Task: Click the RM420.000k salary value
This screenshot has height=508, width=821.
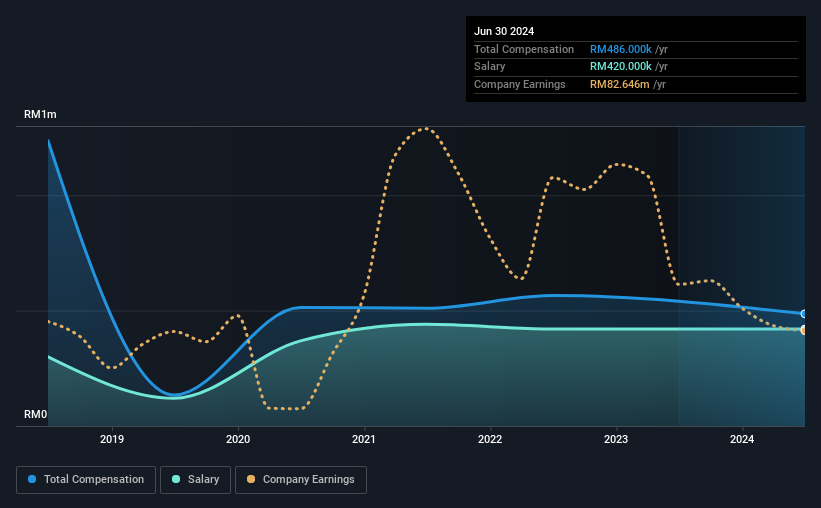Action: (x=621, y=67)
